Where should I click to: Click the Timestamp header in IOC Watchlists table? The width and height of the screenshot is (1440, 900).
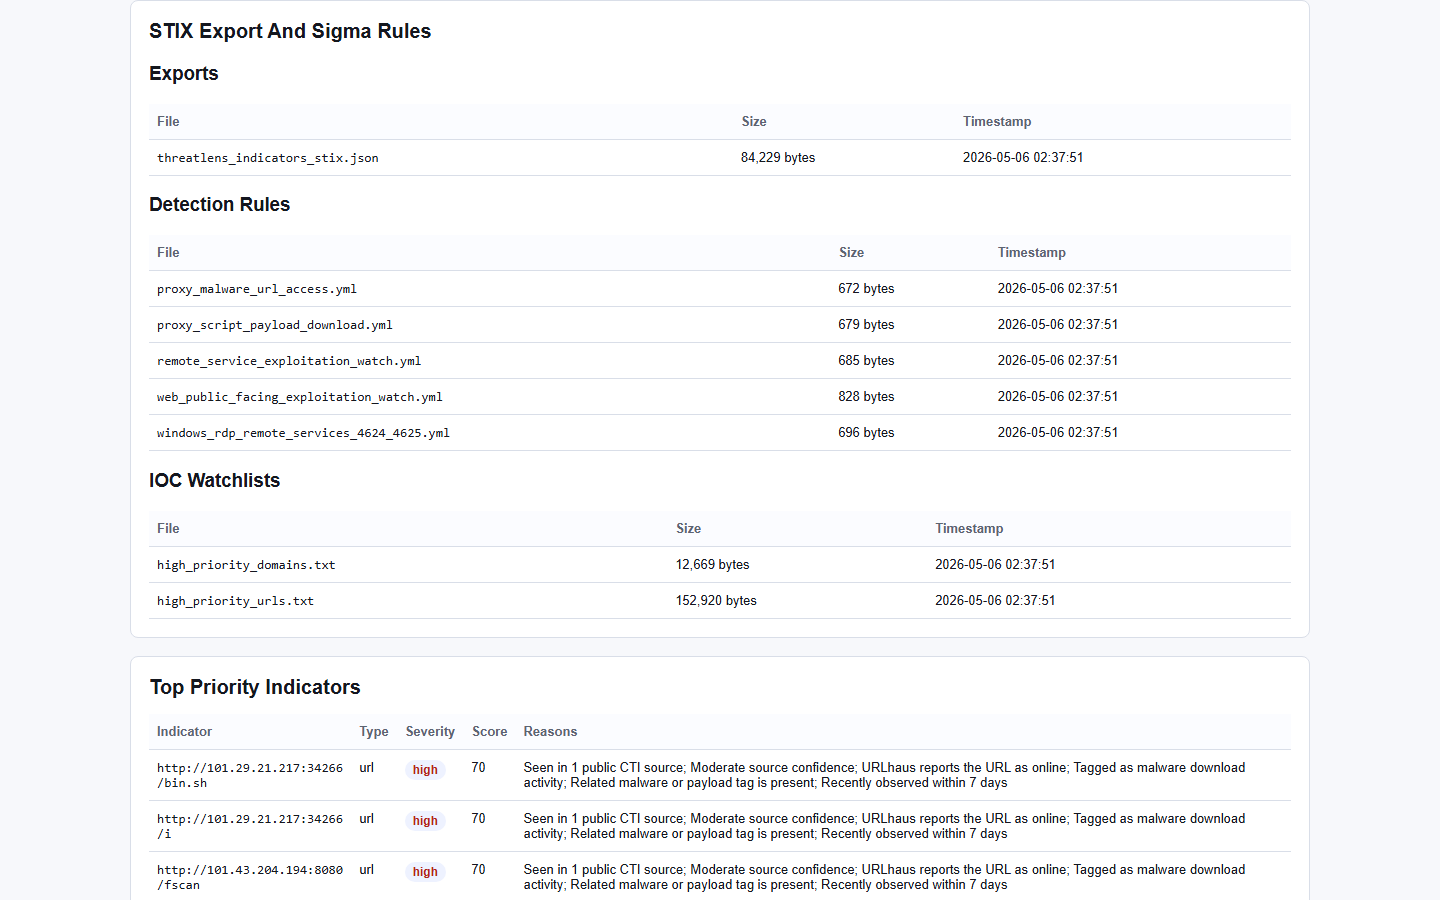pos(969,529)
